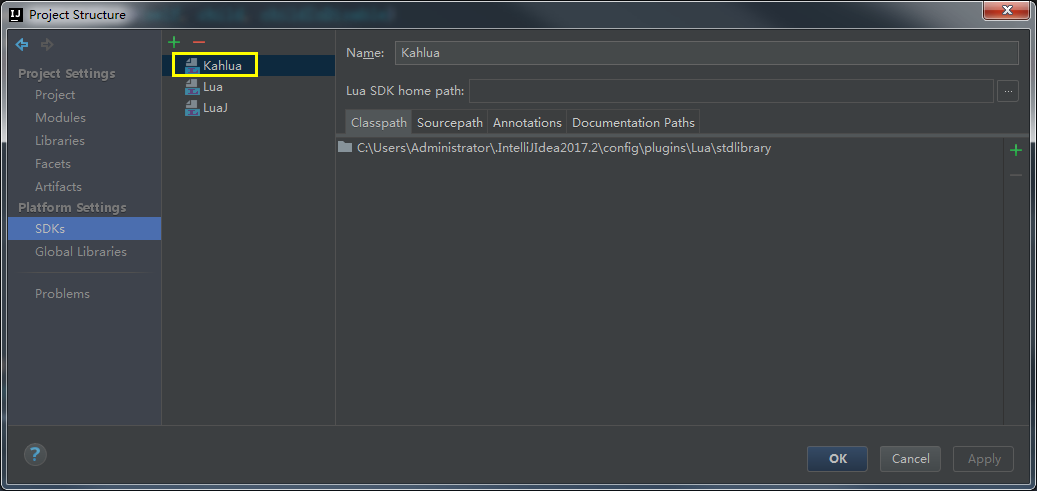
Task: Go back with the blue back arrow
Action: [x=22, y=45]
